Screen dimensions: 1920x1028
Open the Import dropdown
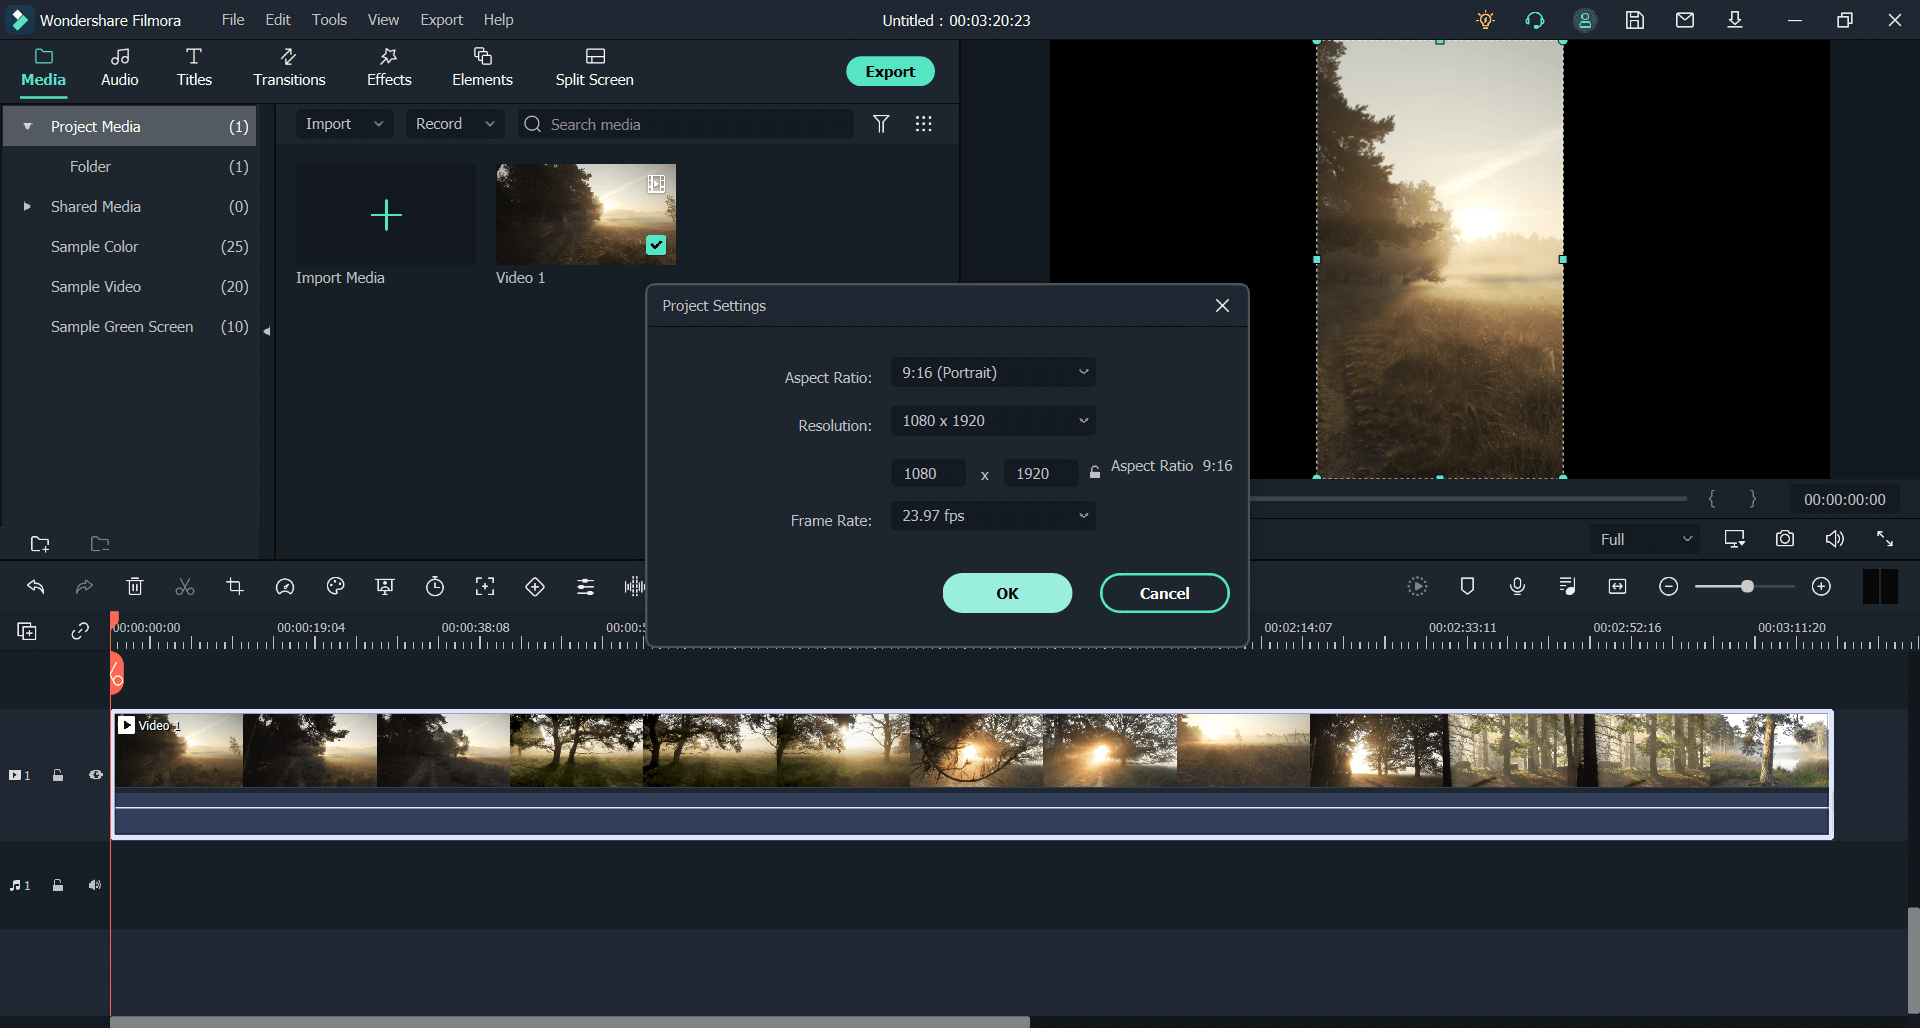[x=344, y=124]
